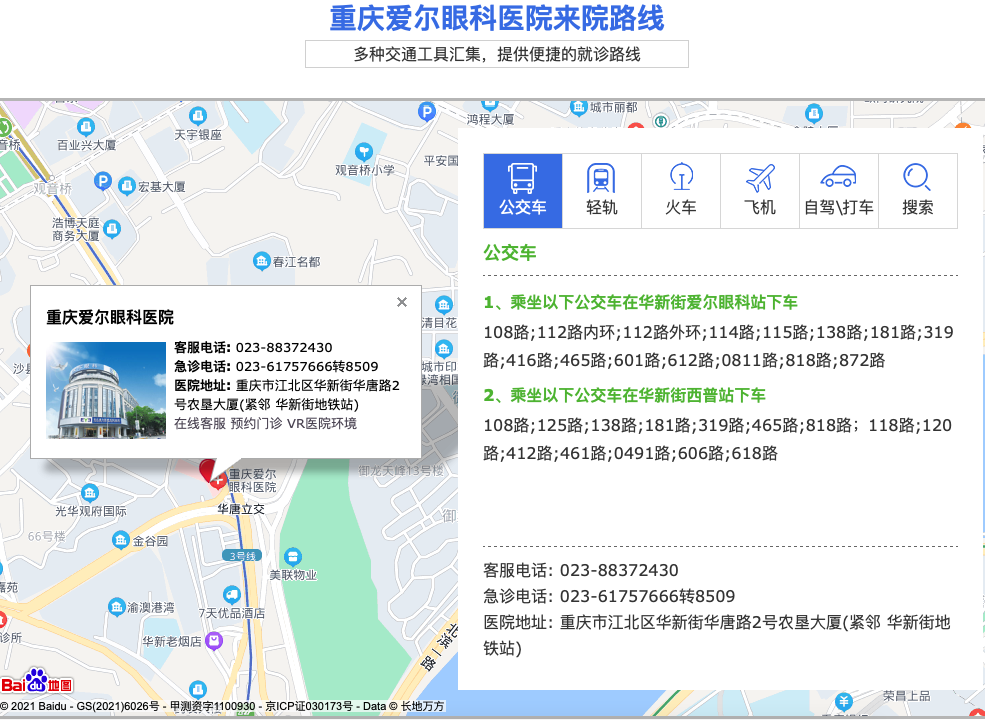This screenshot has width=985, height=720.
Task: Click the 城市丽都 building map icon
Action: click(579, 107)
